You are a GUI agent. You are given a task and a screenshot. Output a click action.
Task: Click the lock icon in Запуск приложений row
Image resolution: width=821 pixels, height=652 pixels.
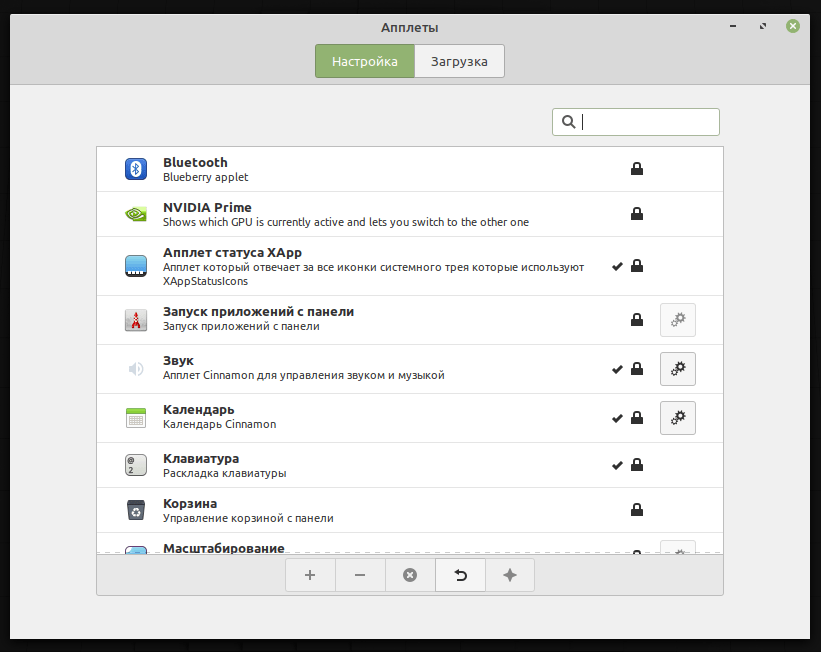pos(637,319)
